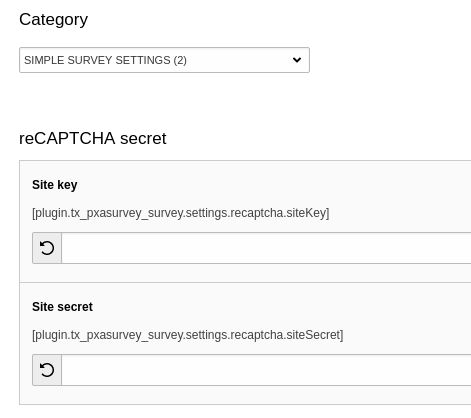Select the recaptcha.siteSecret constant path text
The image size is (471, 418).
tap(188, 335)
